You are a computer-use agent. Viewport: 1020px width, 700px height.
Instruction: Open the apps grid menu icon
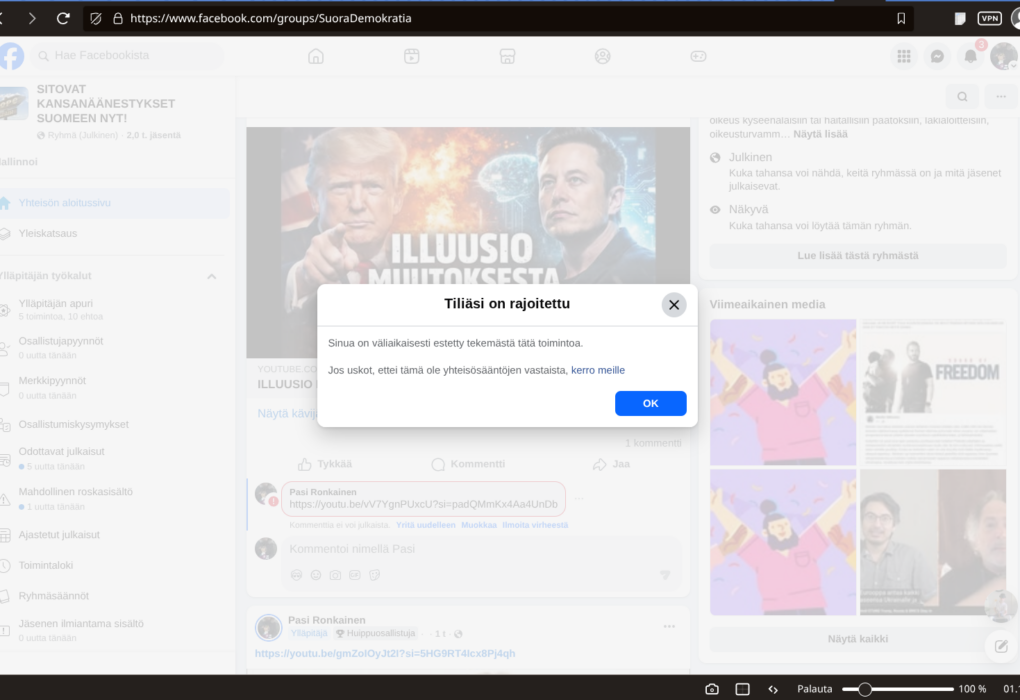tap(904, 56)
